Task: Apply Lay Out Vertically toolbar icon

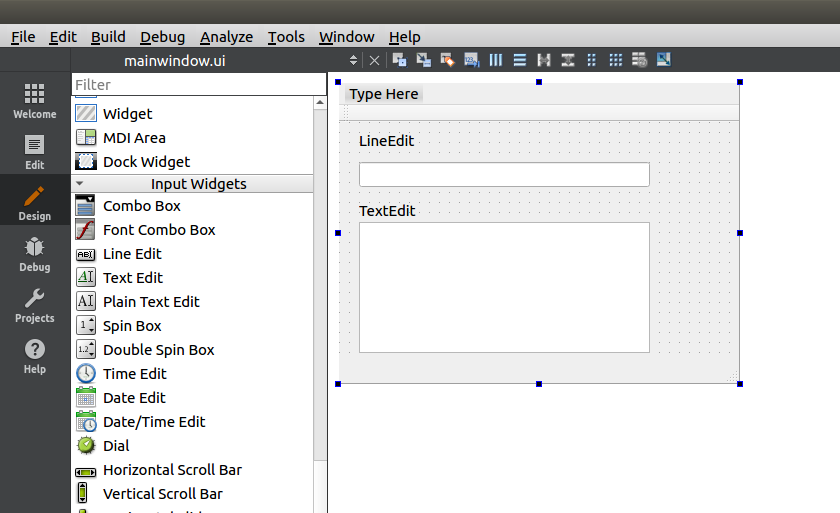Action: (520, 60)
